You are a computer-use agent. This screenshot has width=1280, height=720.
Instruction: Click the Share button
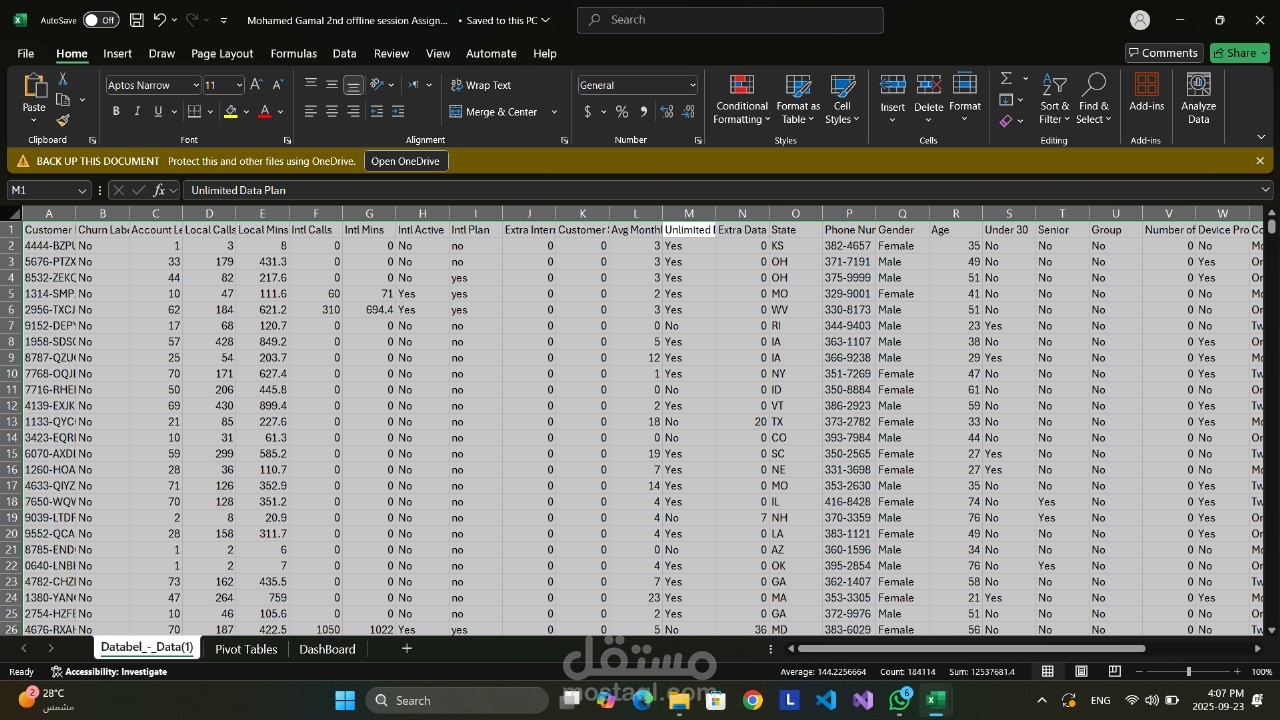click(x=1239, y=53)
